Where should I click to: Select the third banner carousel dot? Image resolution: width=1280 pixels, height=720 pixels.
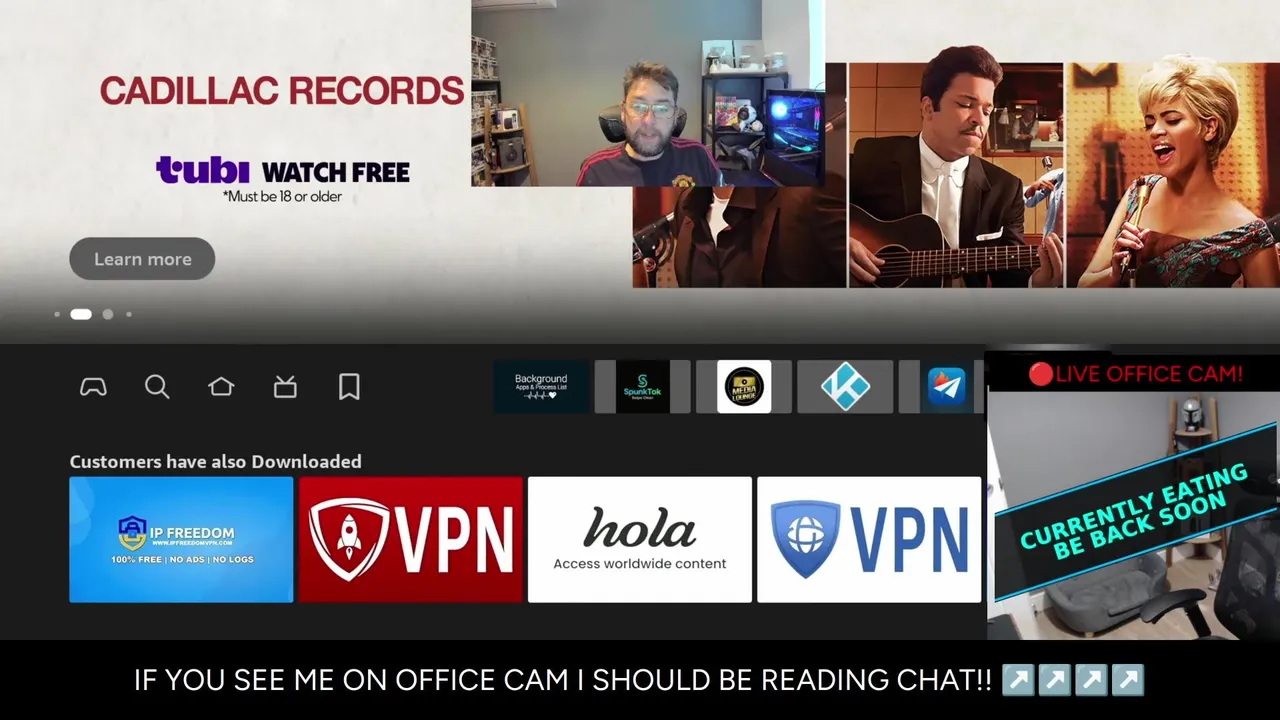click(x=108, y=314)
